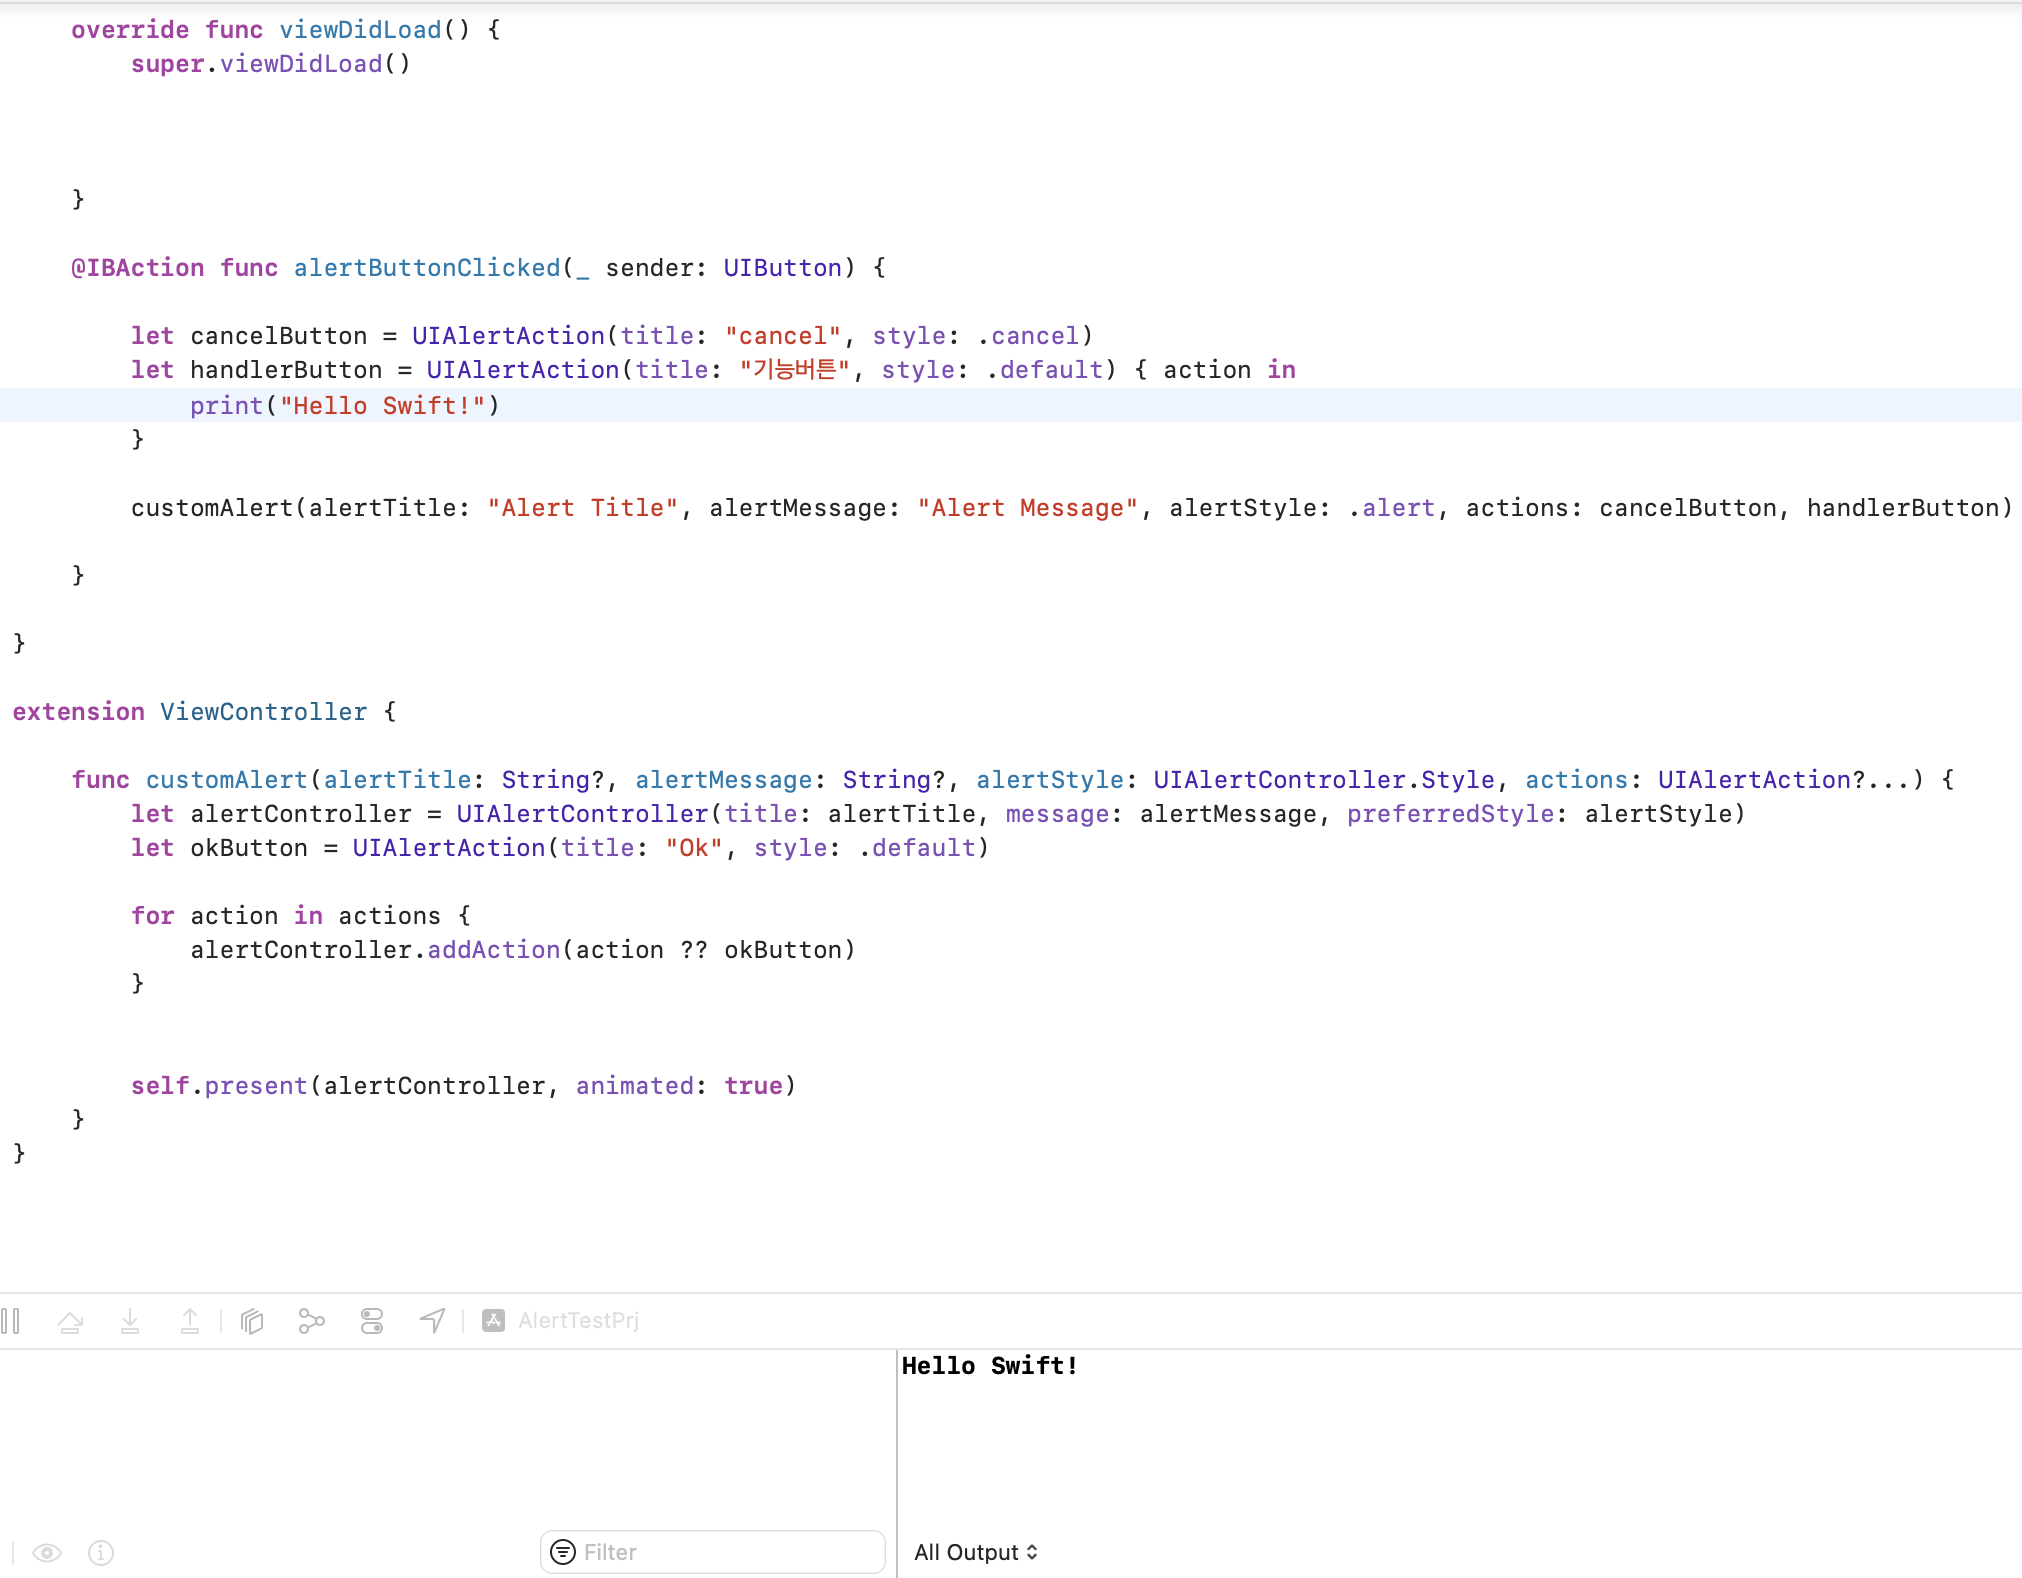Pause program execution in debug bar
This screenshot has width=2022, height=1578.
pos(11,1321)
